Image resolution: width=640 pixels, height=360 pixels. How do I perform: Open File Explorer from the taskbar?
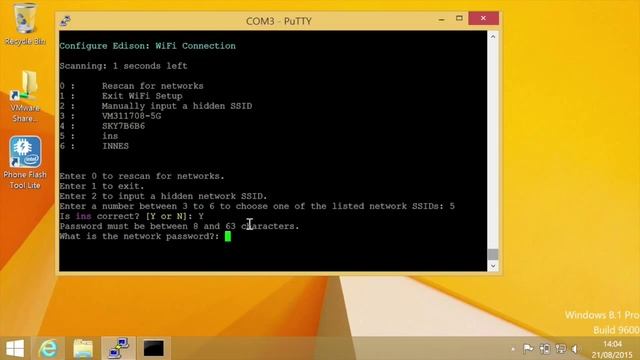tap(83, 349)
